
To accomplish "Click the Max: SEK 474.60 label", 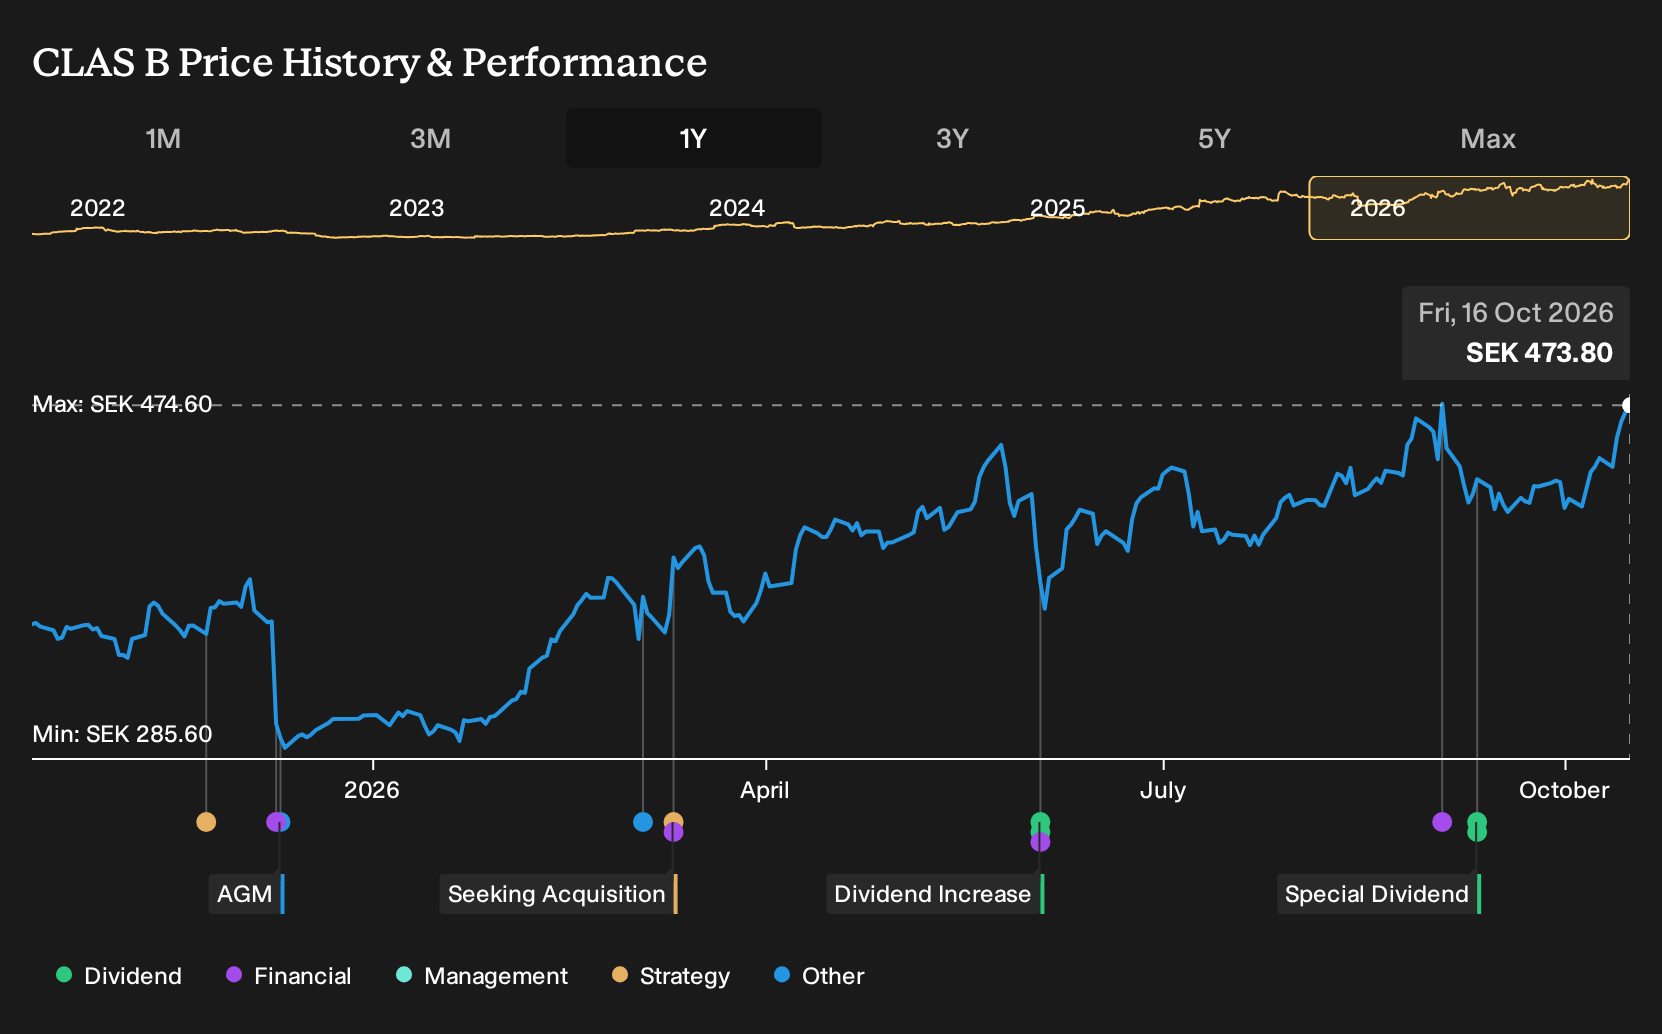I will point(123,404).
